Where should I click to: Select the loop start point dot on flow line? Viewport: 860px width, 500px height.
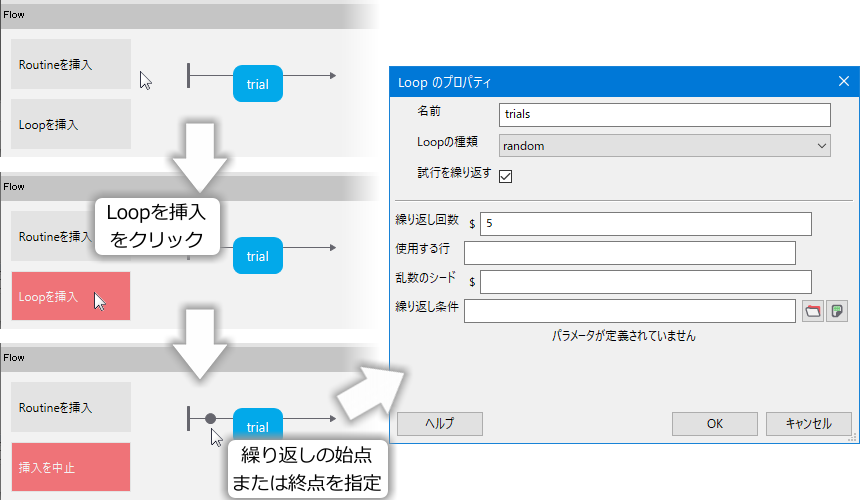pyautogui.click(x=210, y=419)
